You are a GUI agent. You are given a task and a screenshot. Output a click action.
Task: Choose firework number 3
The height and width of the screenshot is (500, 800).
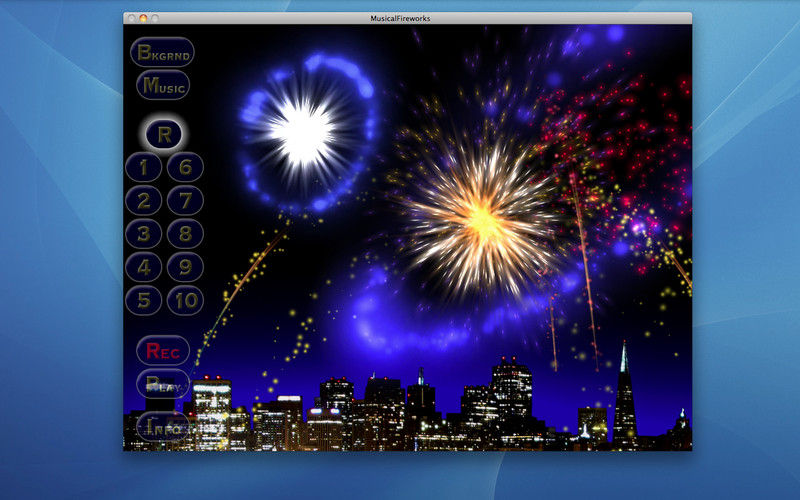coord(143,234)
